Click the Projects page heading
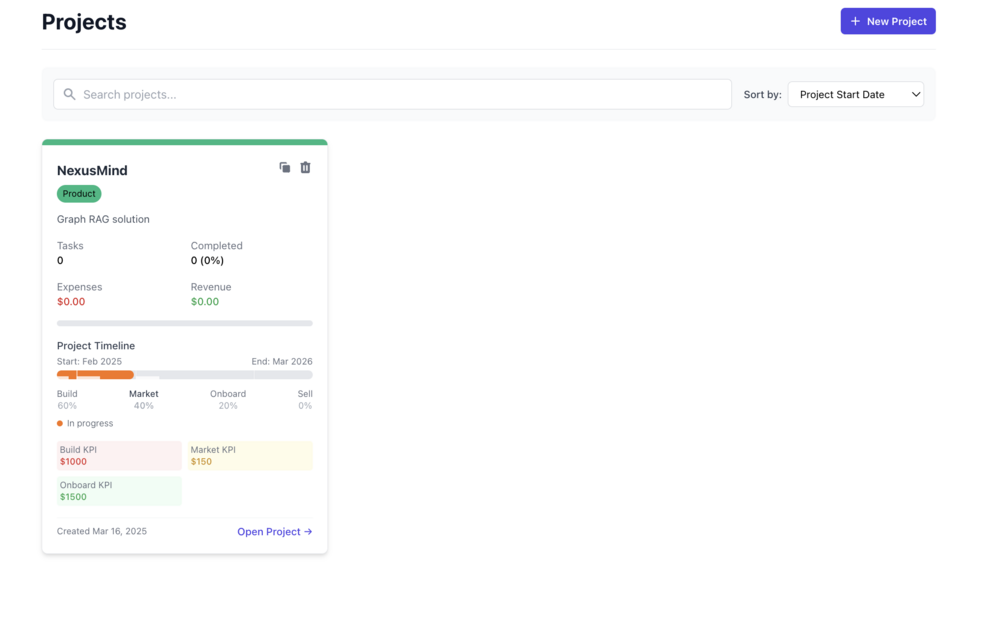The image size is (1005, 627). tap(84, 22)
